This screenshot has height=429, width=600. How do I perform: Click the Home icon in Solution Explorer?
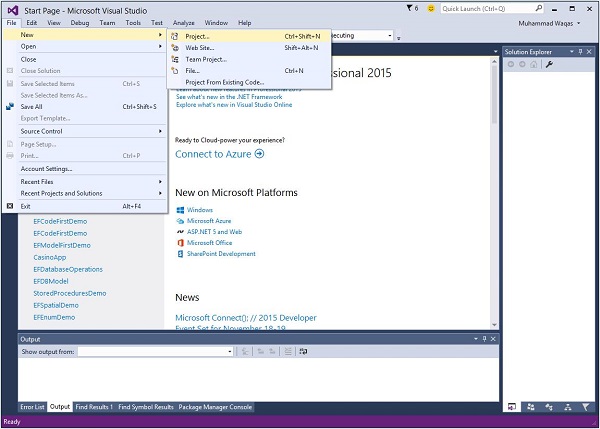(x=531, y=64)
